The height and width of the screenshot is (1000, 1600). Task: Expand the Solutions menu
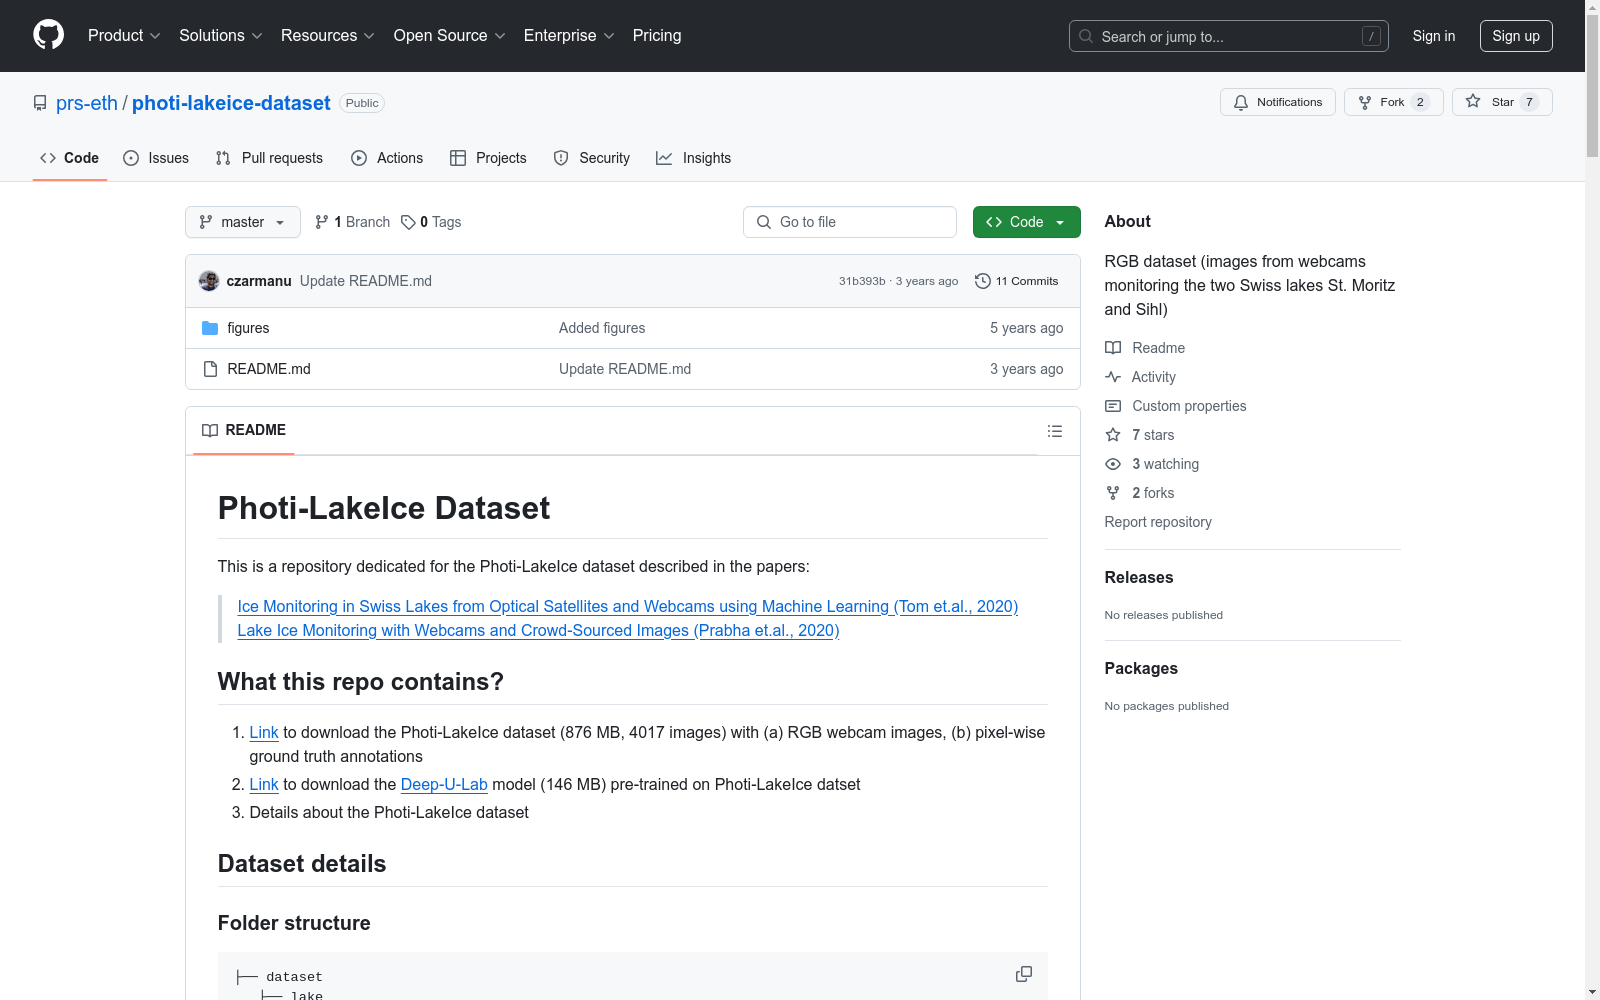221,35
